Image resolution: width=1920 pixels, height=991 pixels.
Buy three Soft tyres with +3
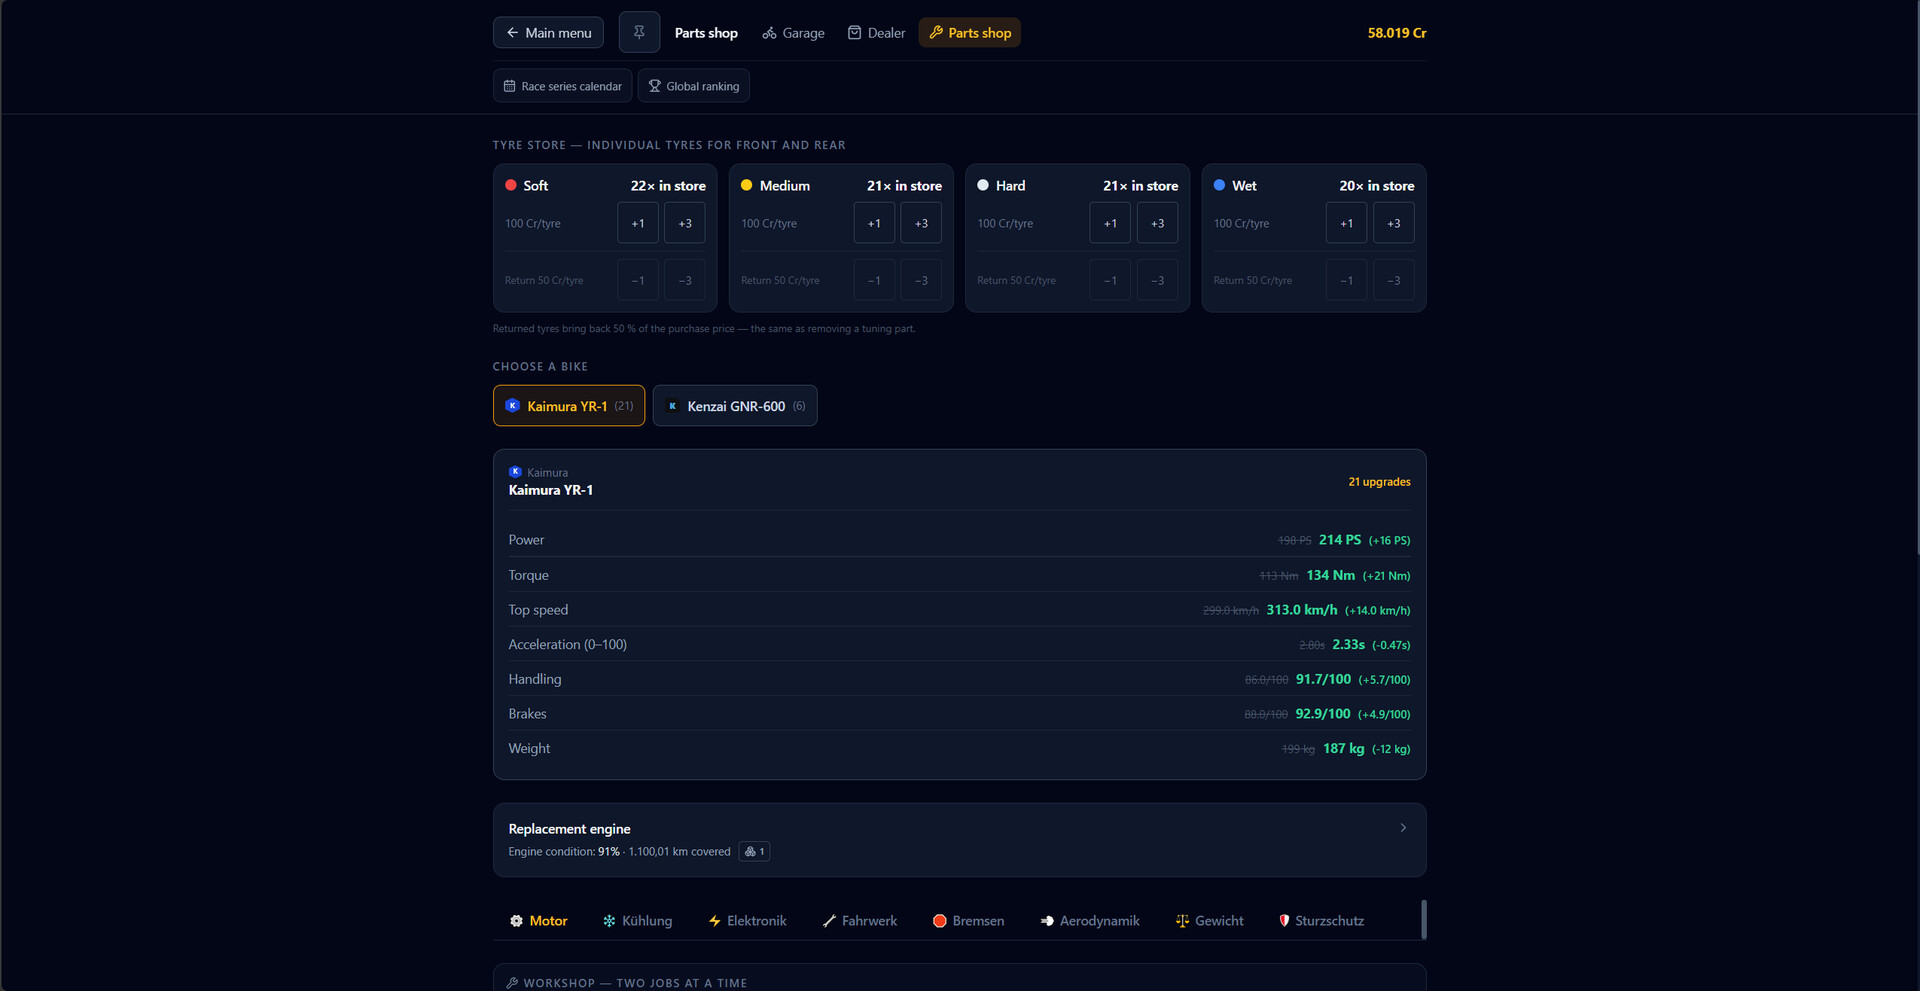click(685, 223)
